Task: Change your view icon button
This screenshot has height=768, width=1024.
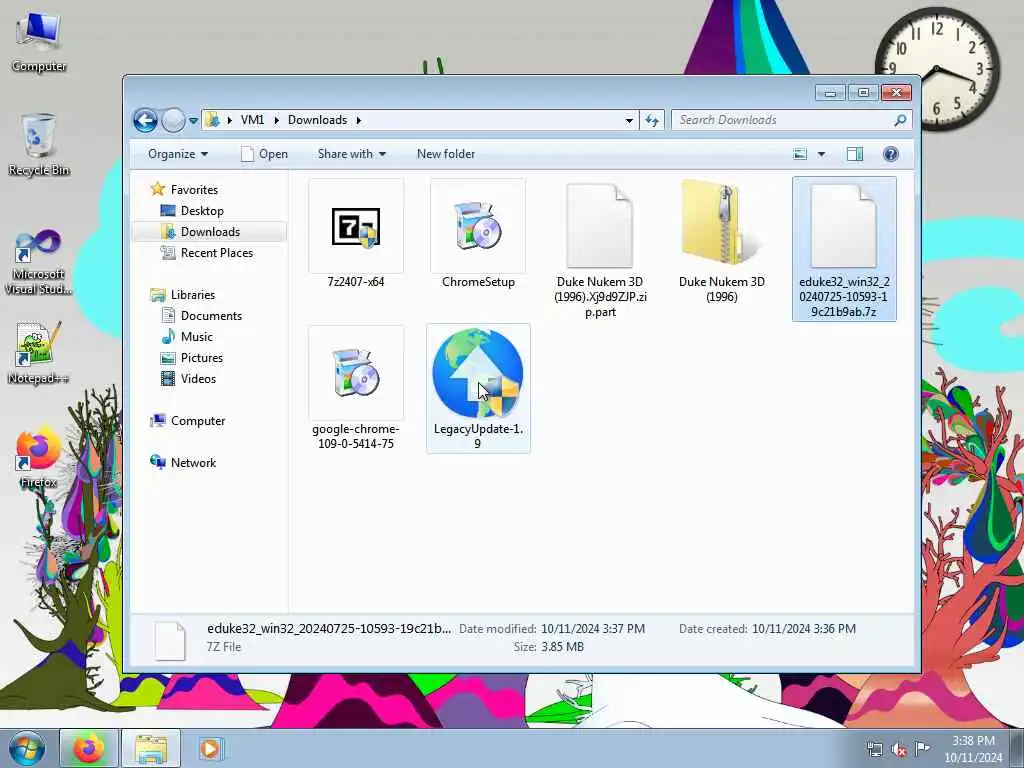Action: 800,154
